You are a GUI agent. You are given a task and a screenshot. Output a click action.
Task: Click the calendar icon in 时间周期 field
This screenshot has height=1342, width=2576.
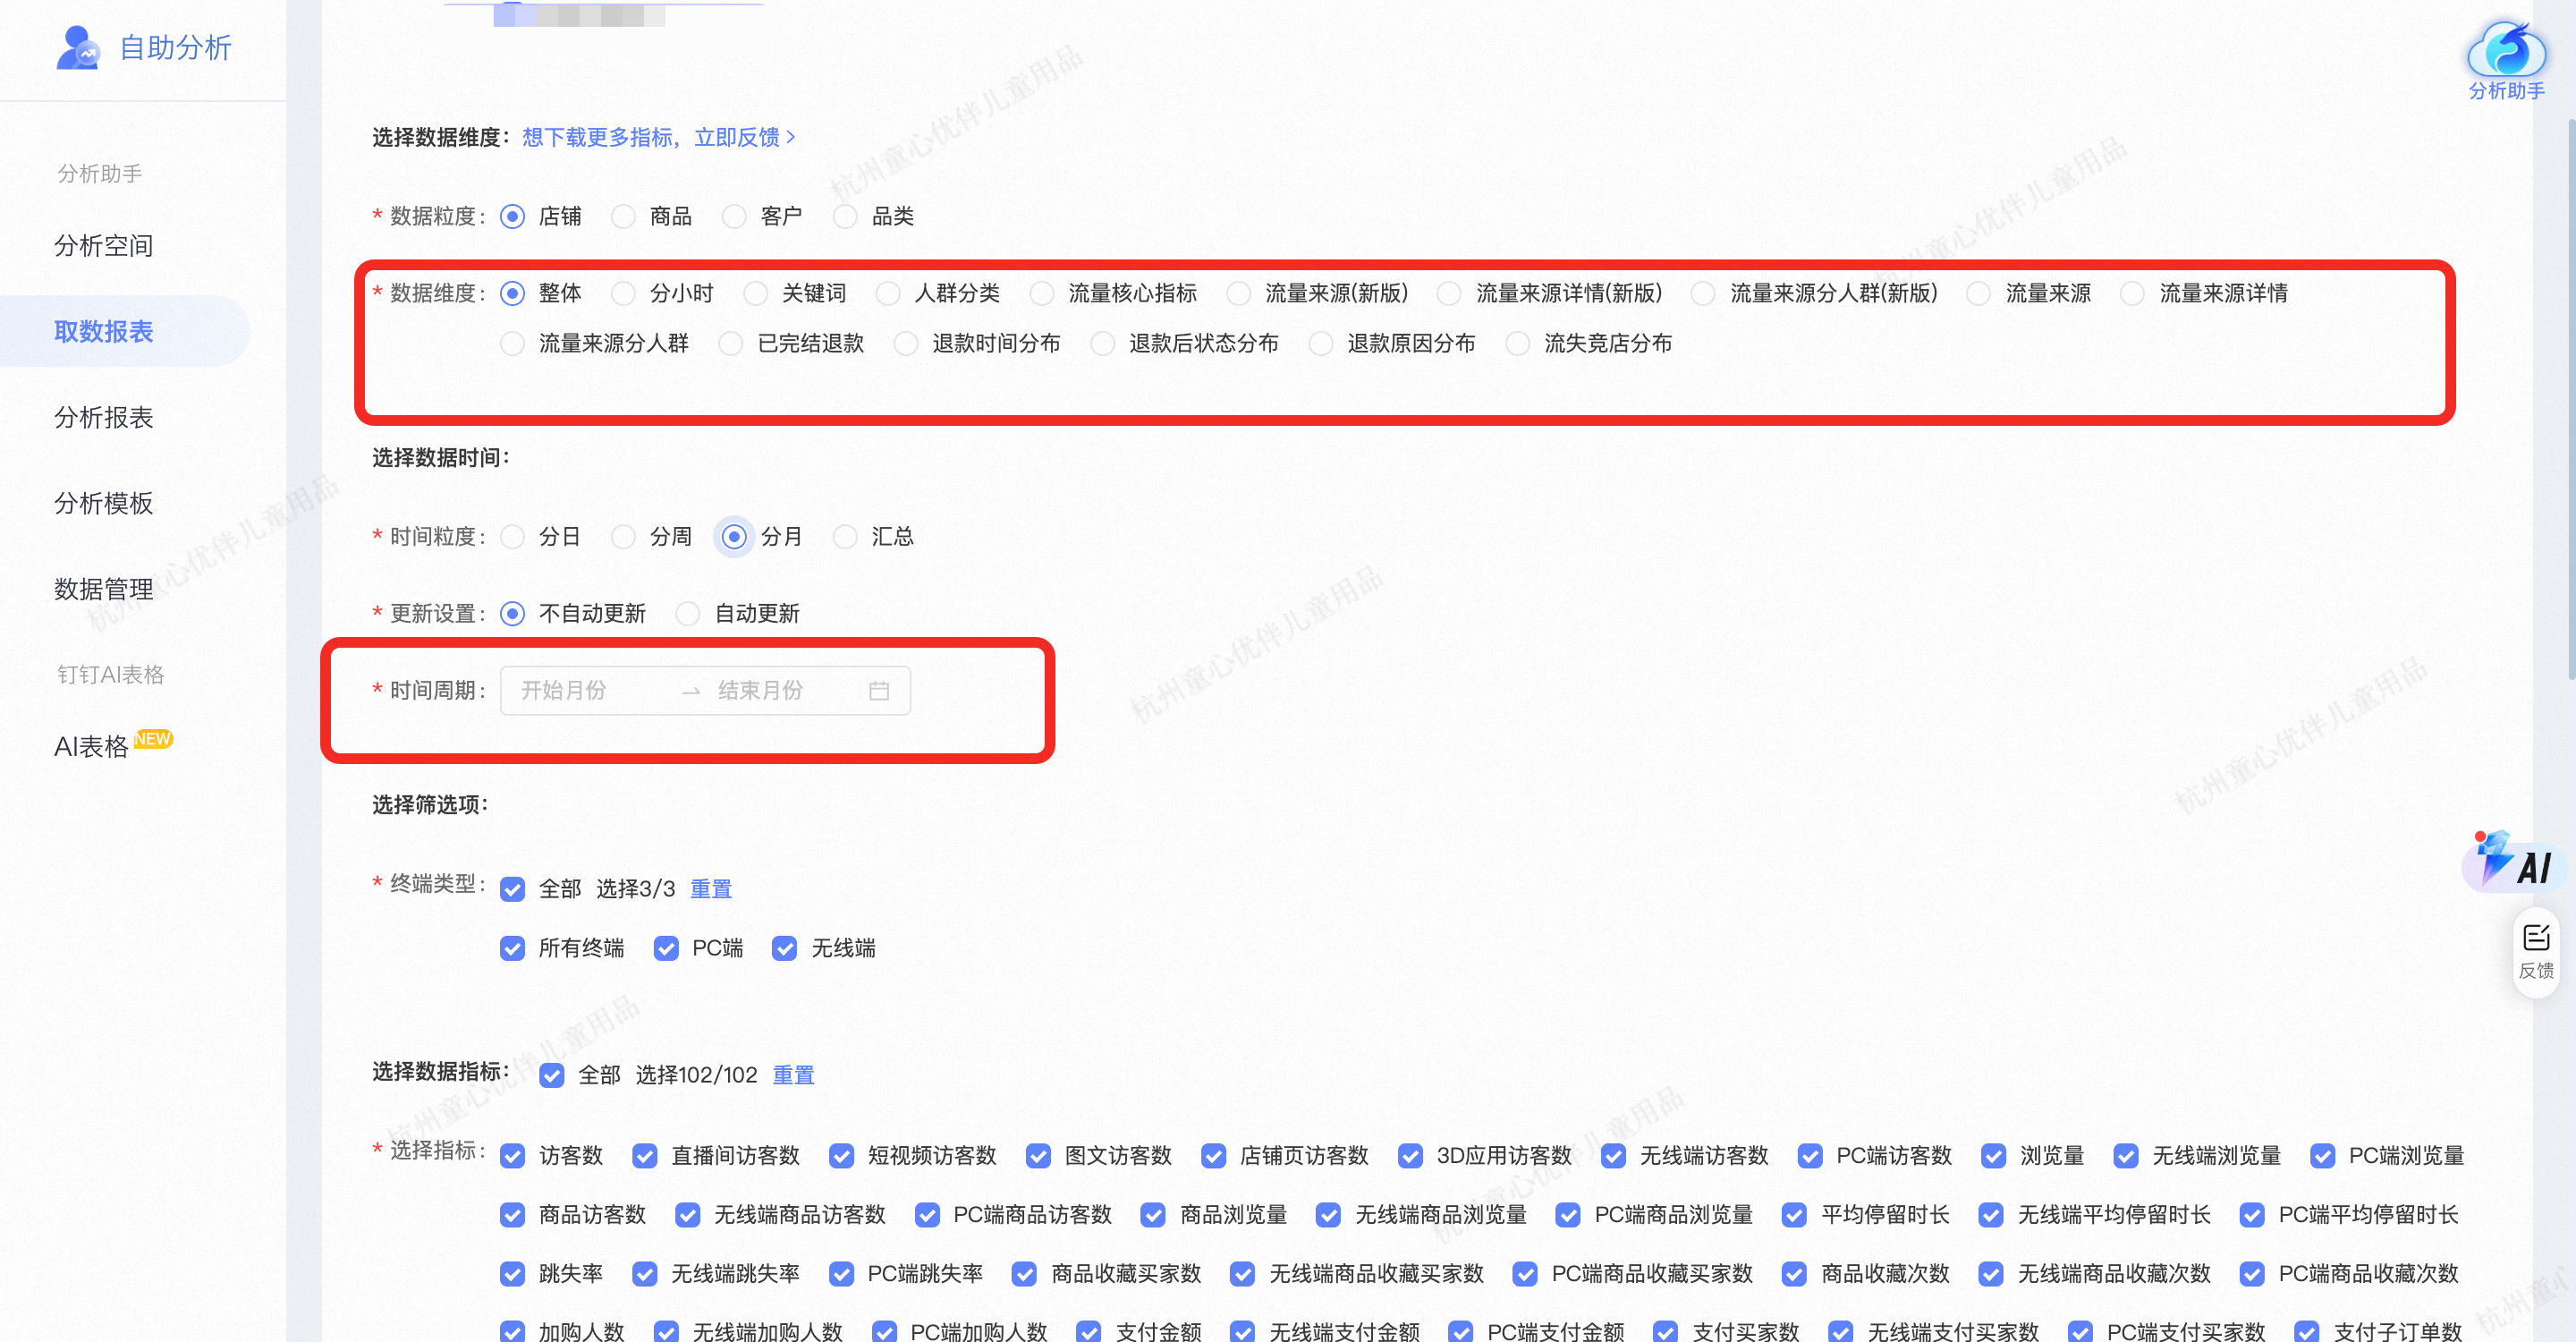[879, 691]
